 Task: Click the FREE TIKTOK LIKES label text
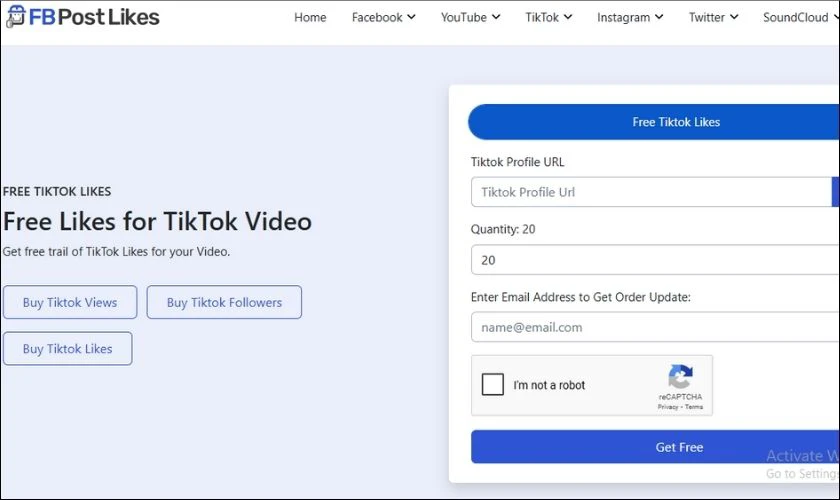(x=57, y=191)
